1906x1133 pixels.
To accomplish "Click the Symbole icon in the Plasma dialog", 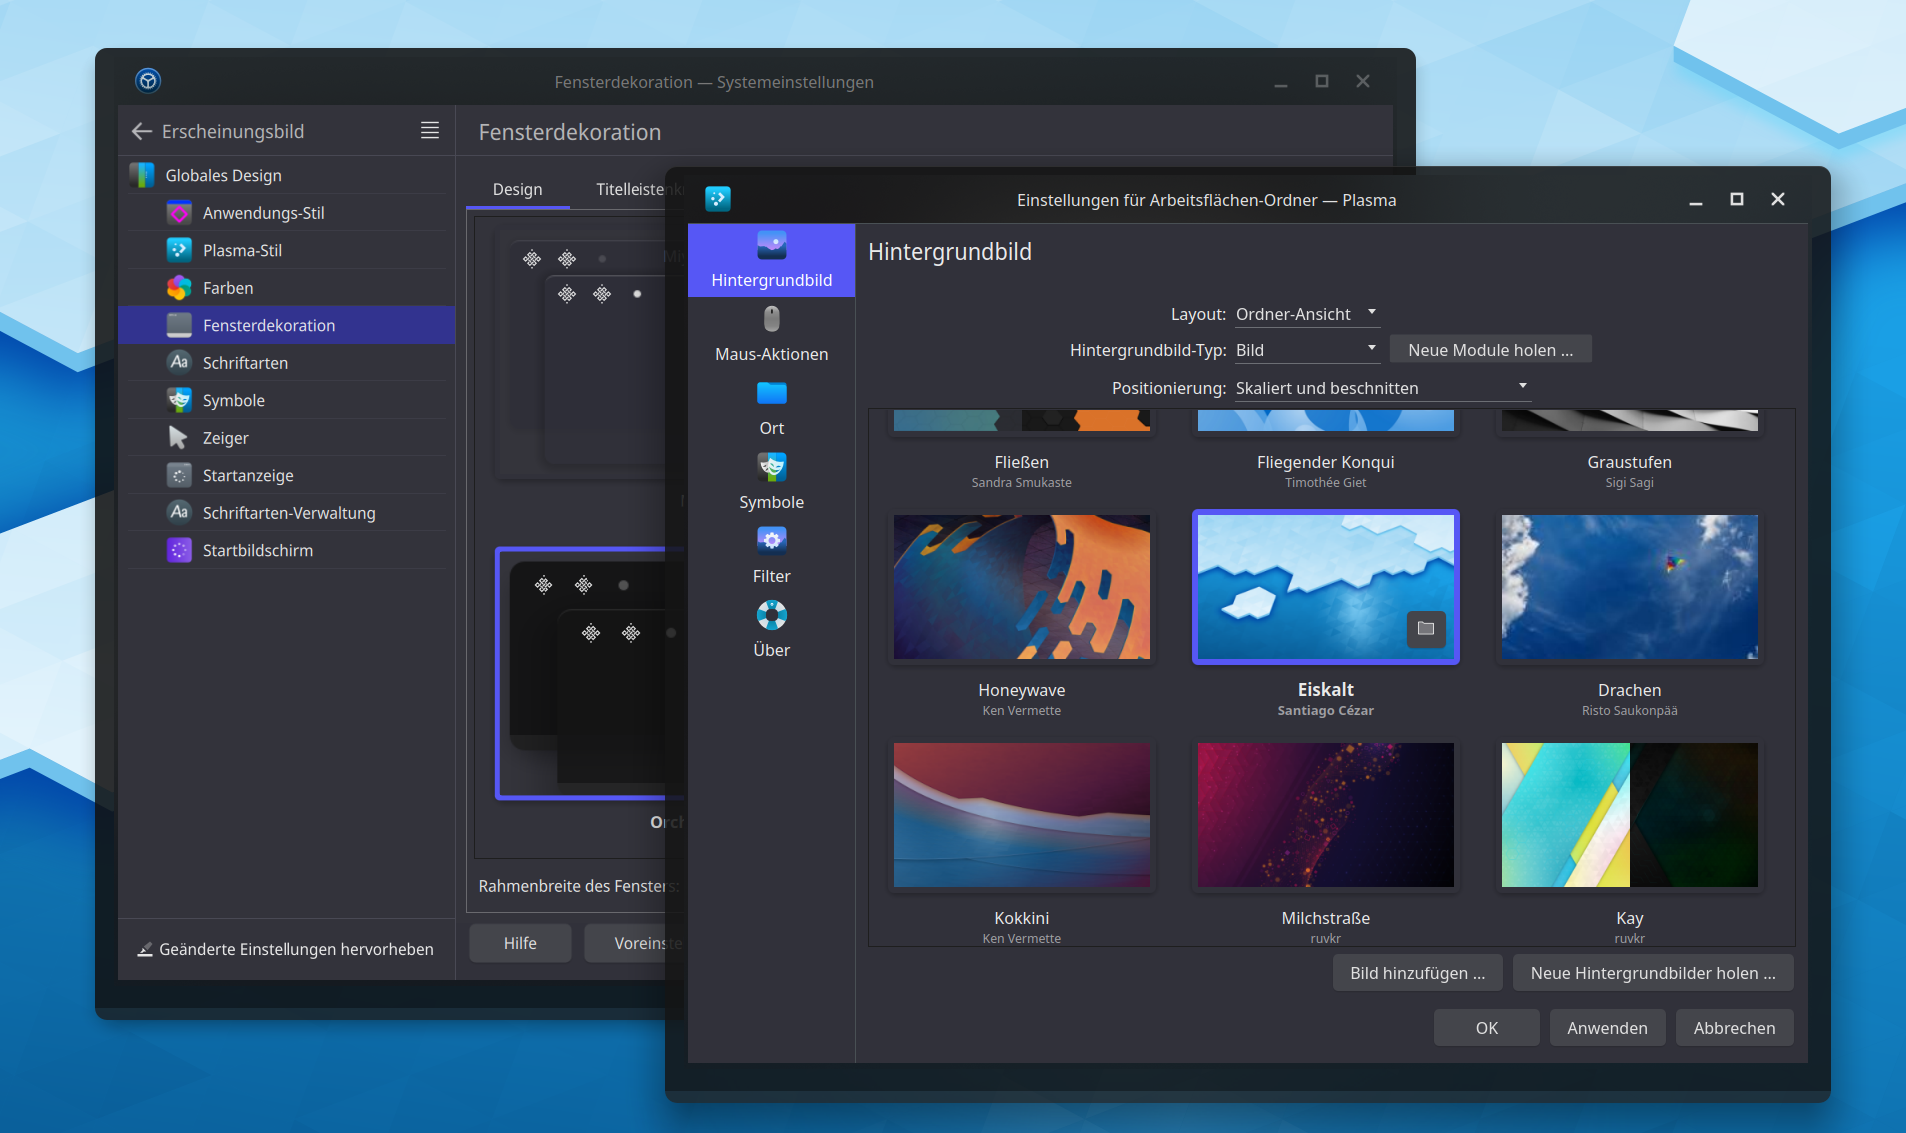I will (x=770, y=480).
